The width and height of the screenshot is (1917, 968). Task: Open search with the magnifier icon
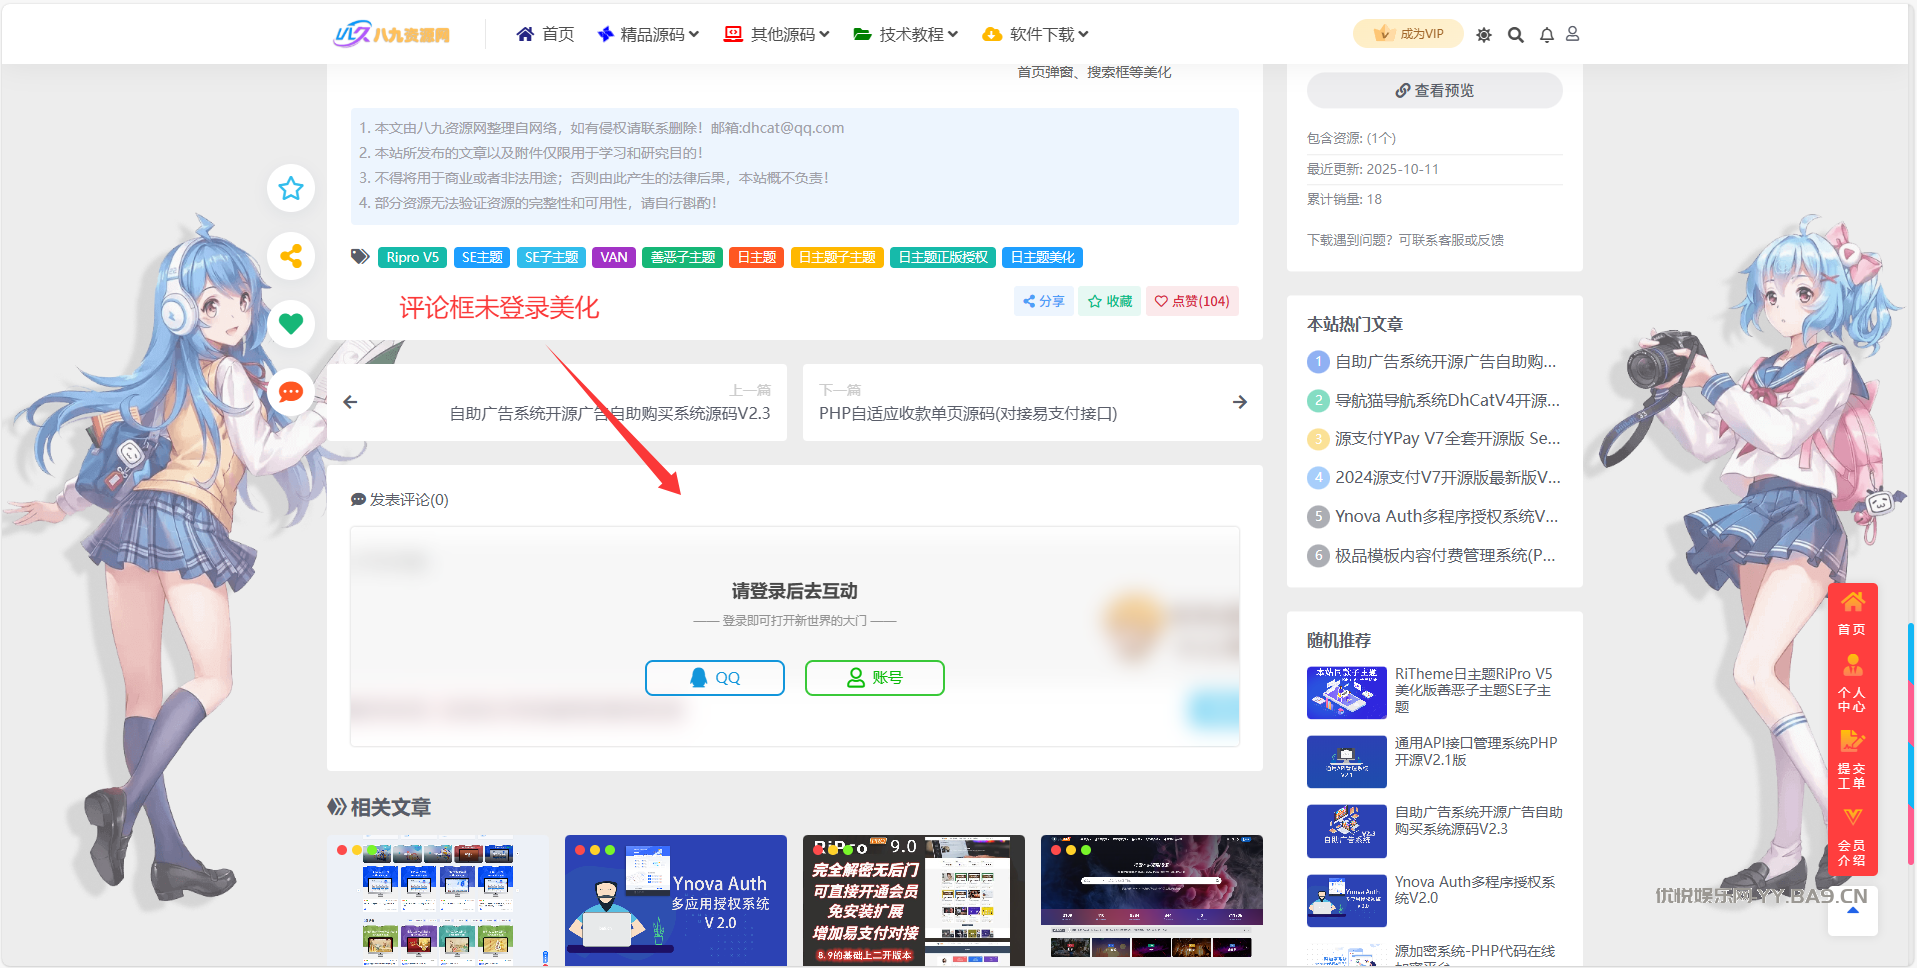tap(1515, 35)
